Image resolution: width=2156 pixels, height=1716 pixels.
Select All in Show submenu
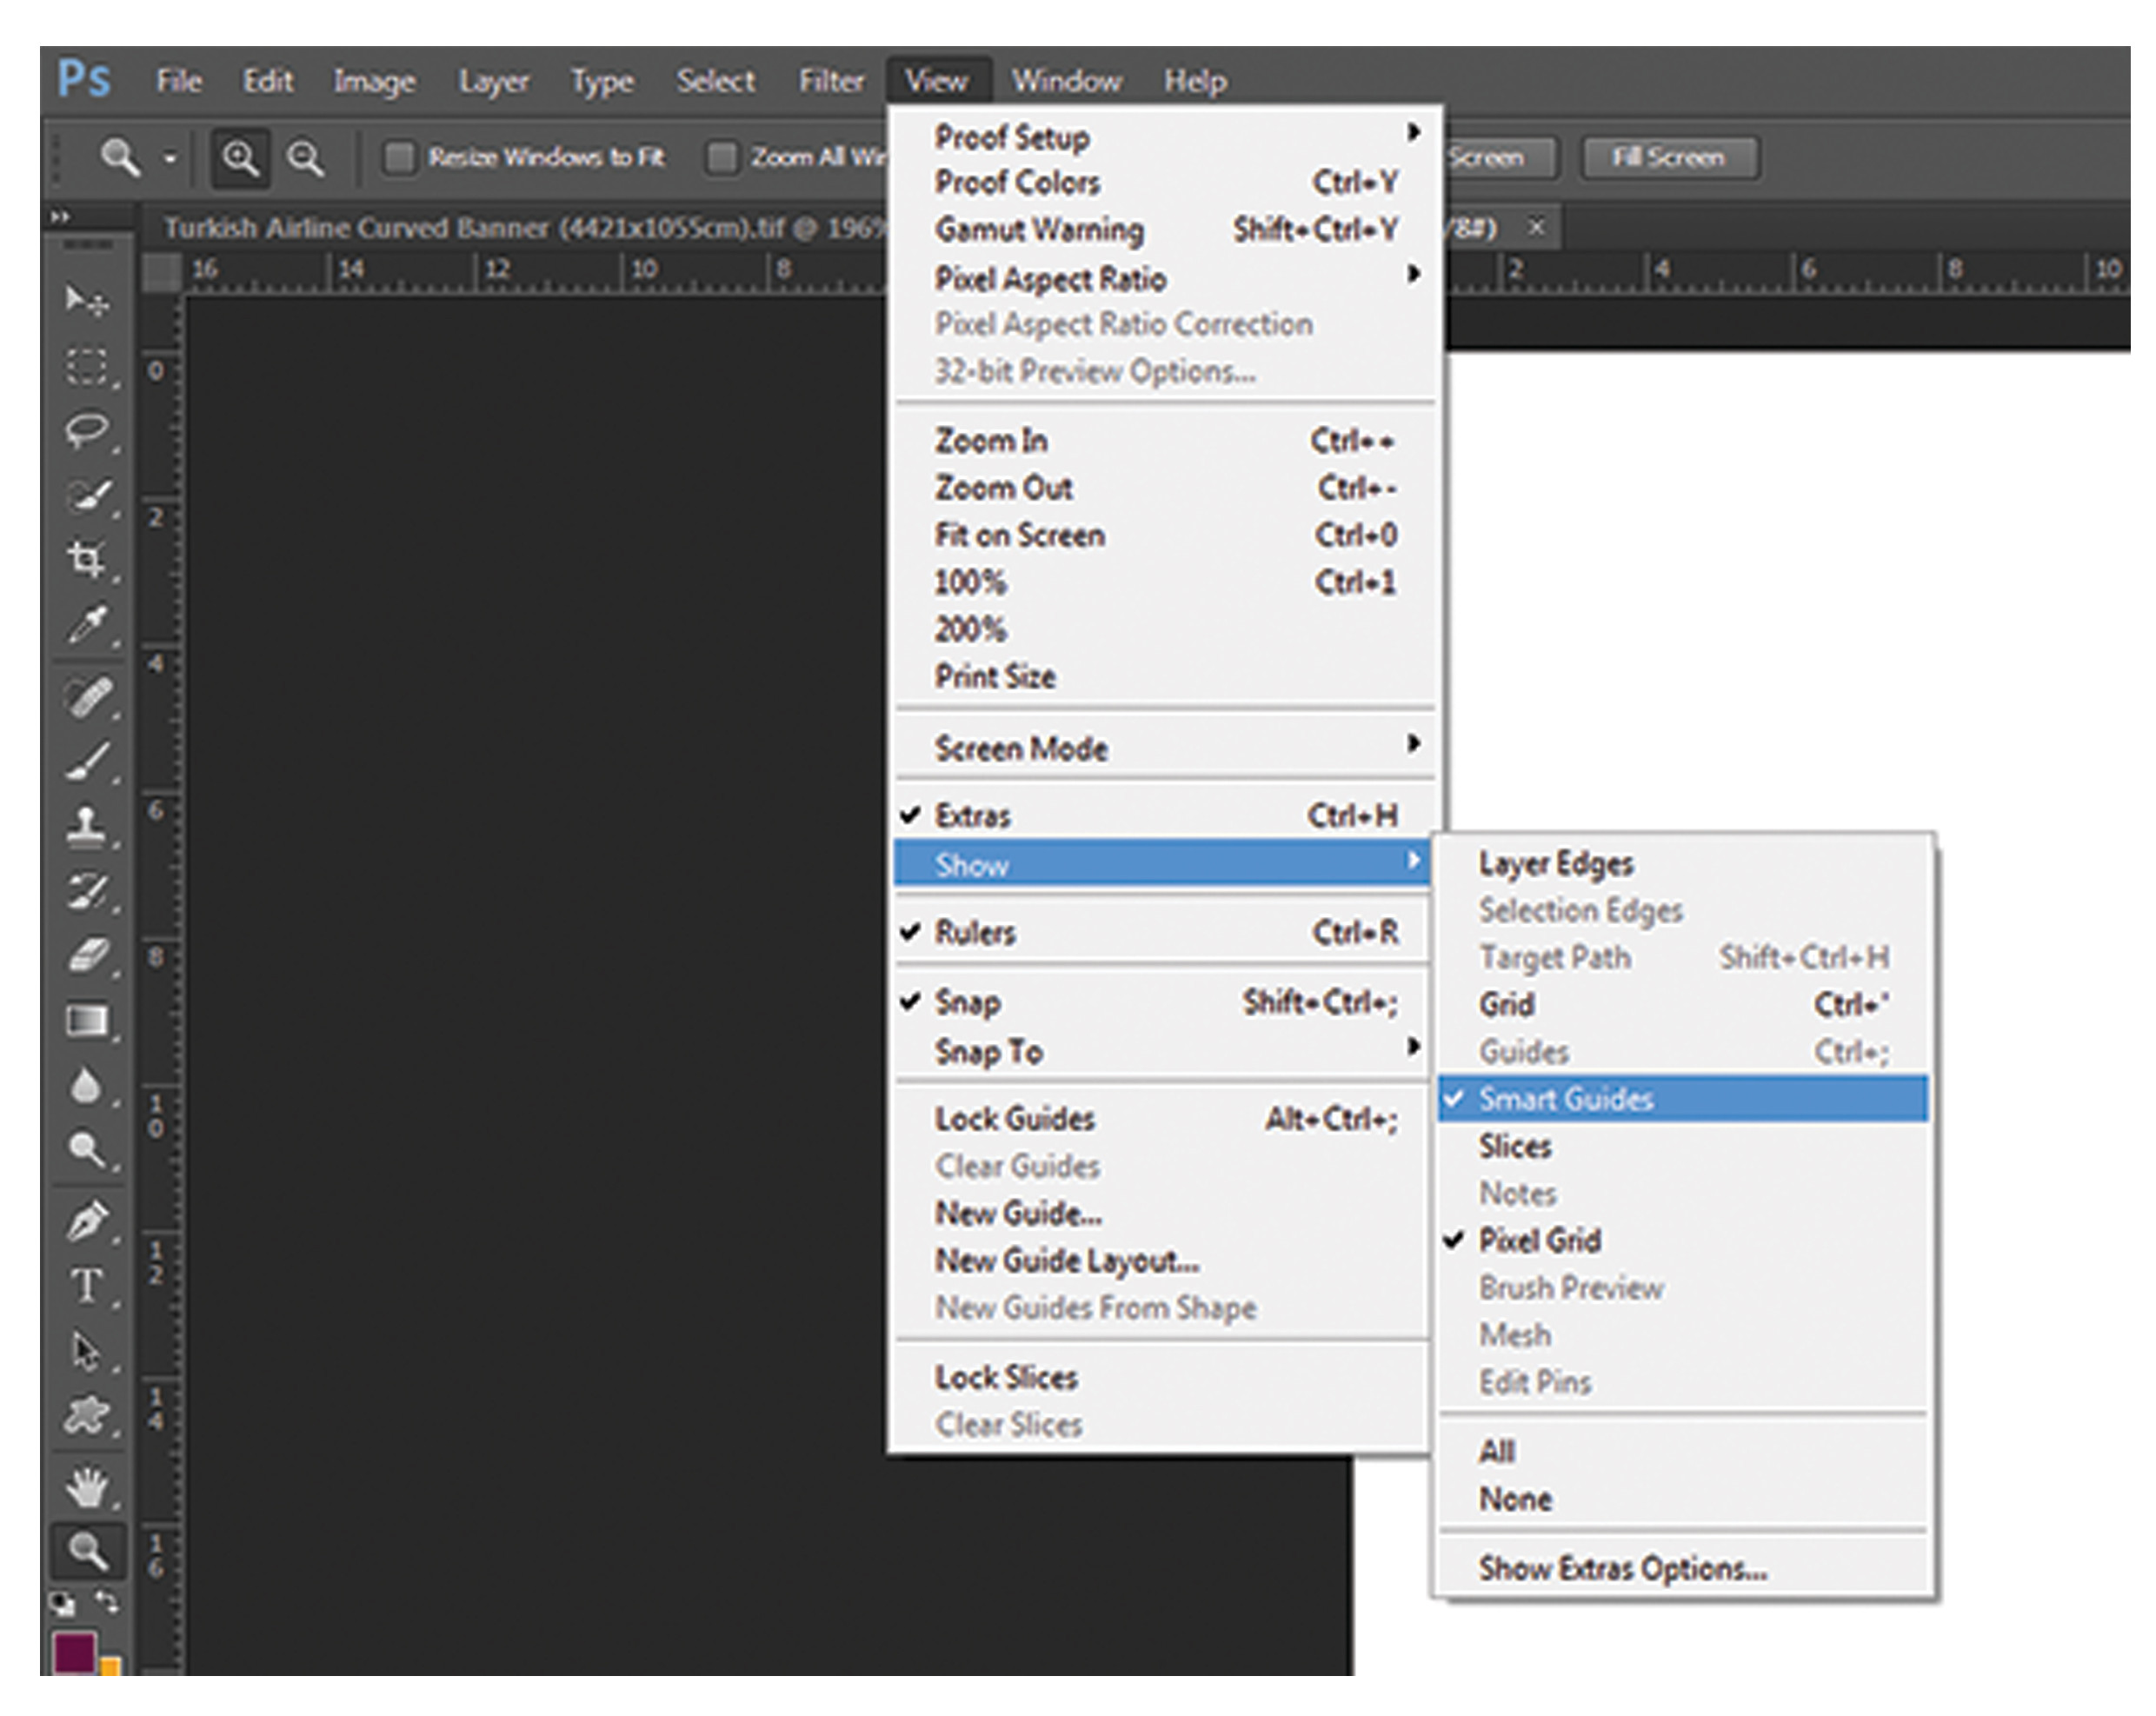(1683, 1452)
